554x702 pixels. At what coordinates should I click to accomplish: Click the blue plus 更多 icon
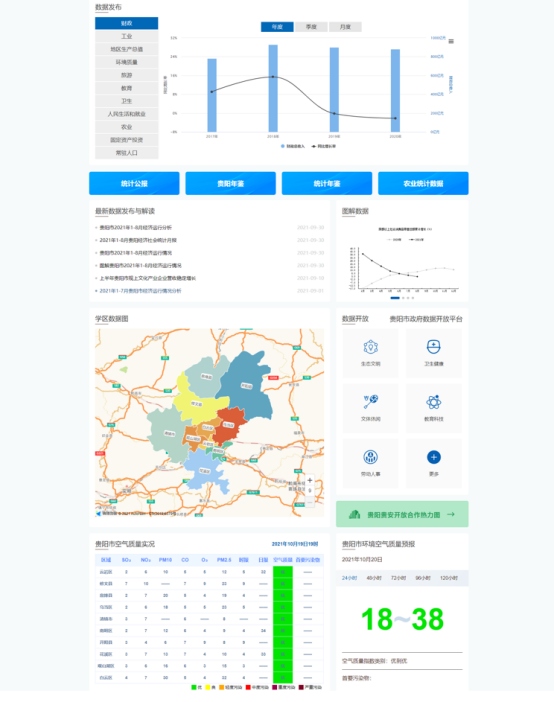click(434, 457)
